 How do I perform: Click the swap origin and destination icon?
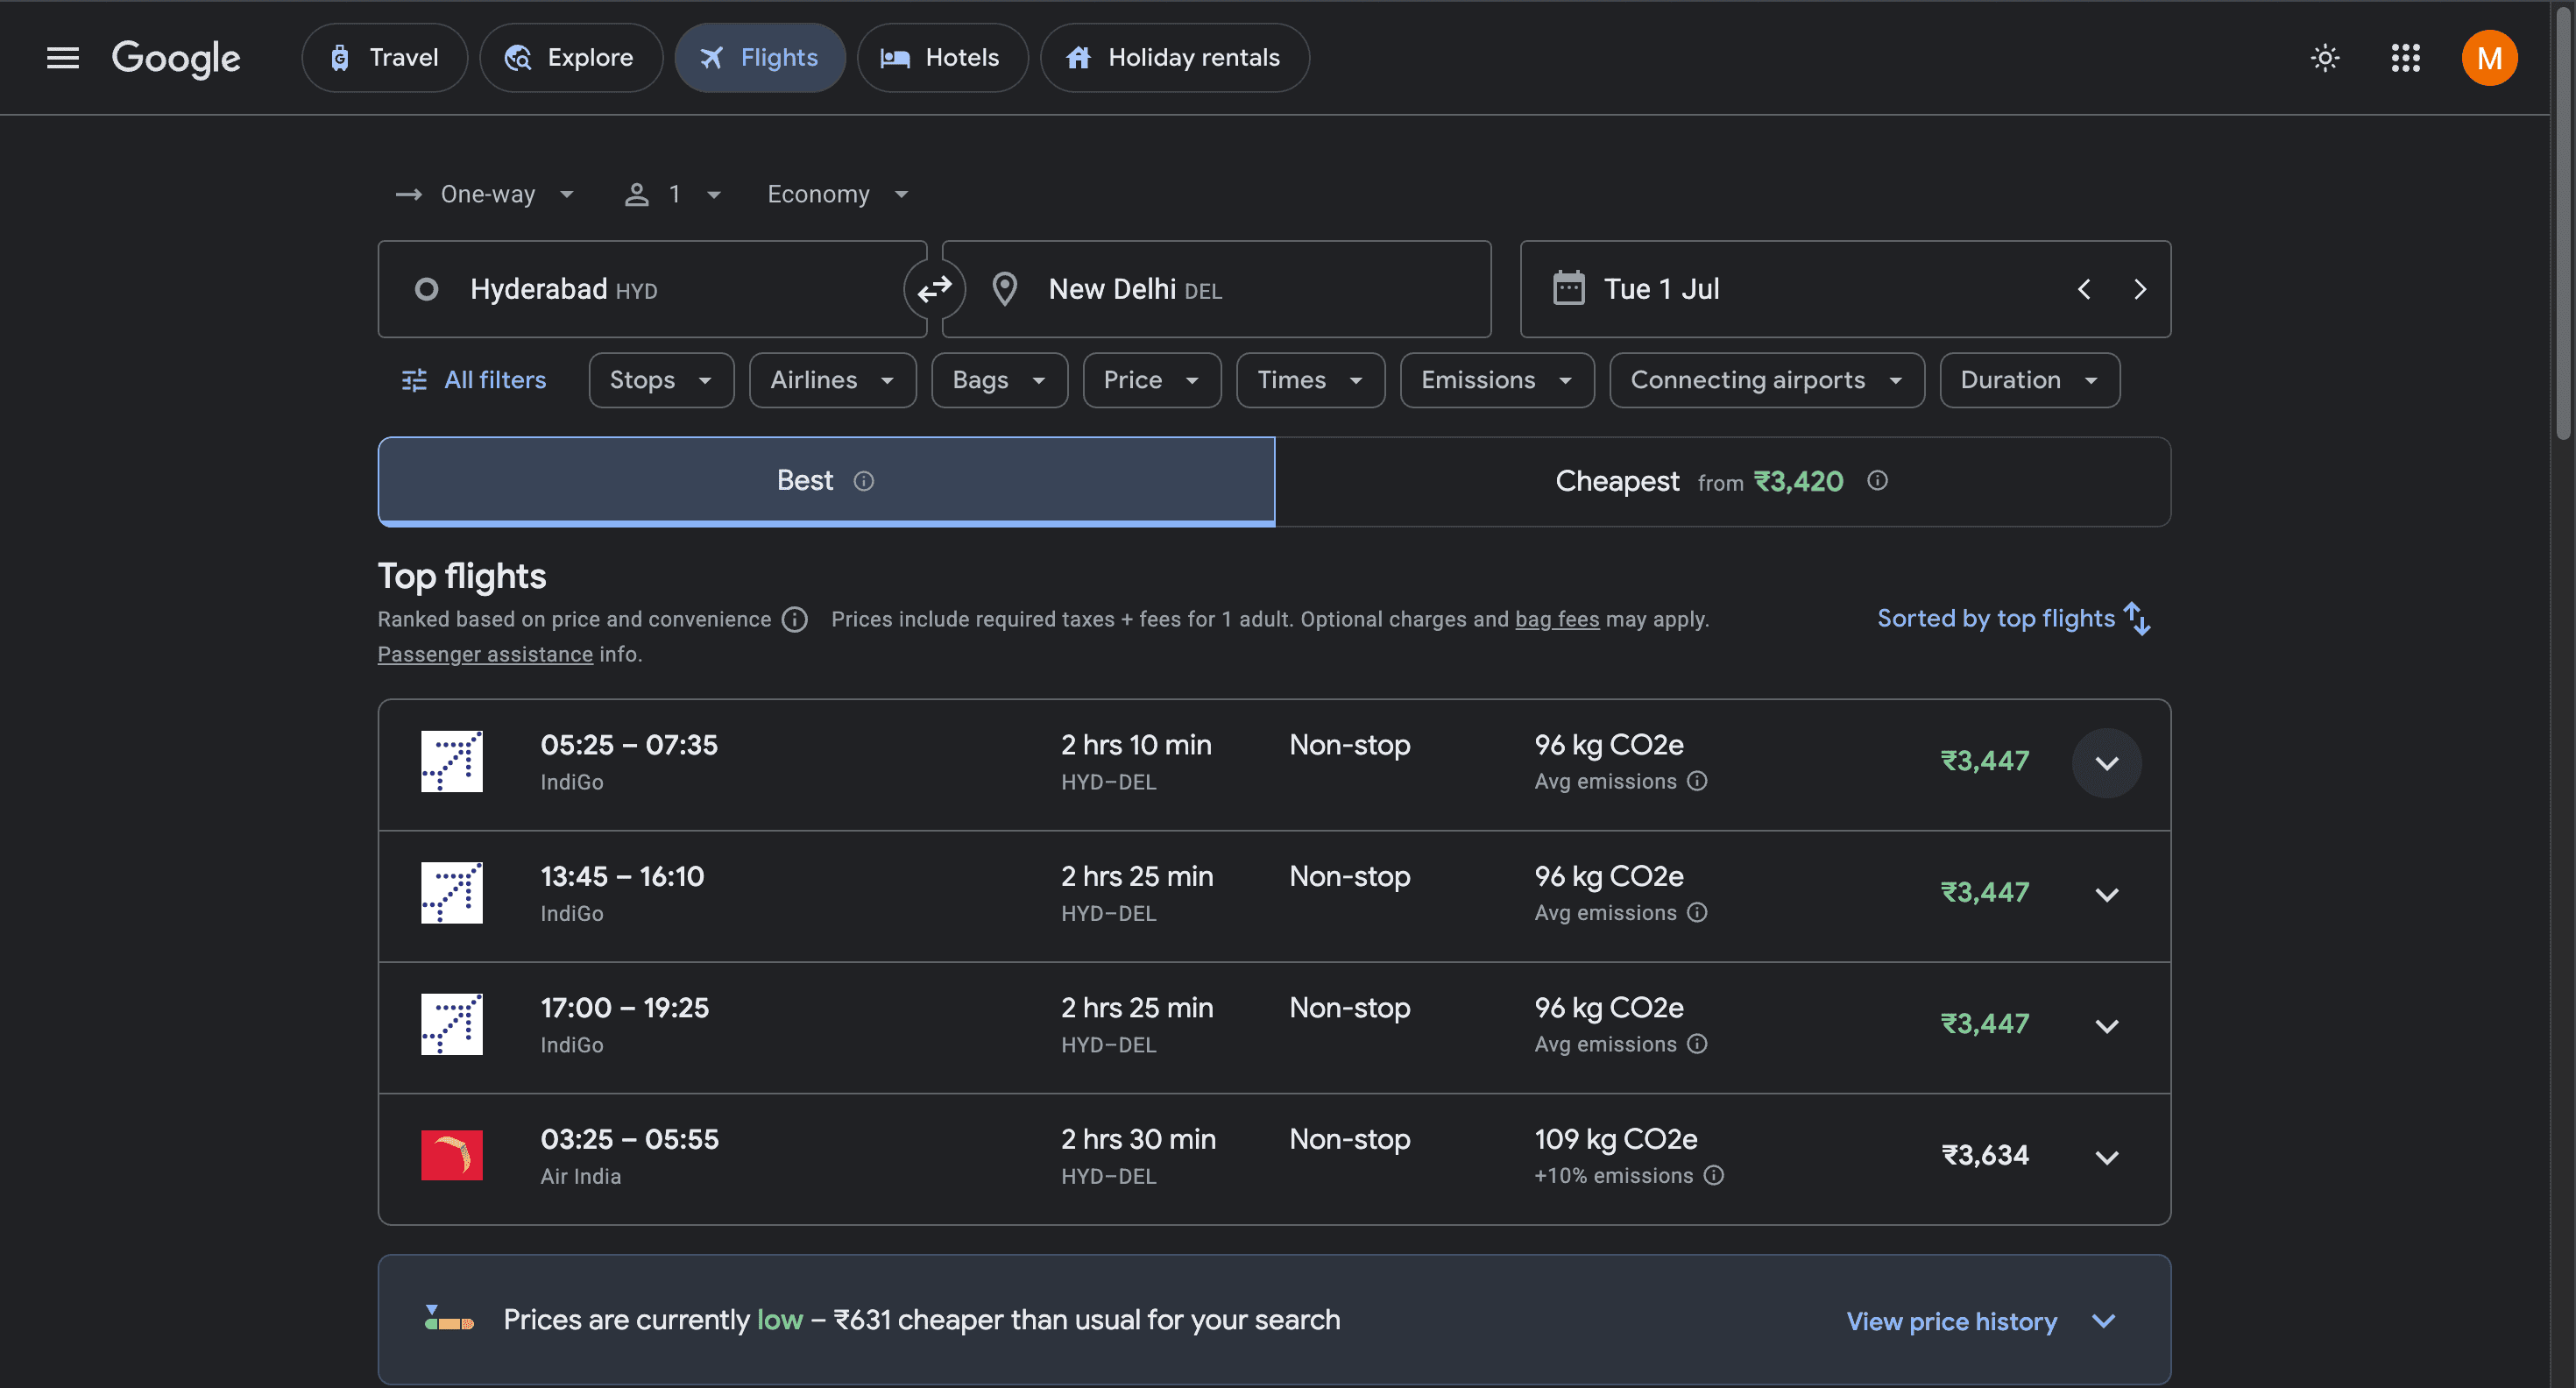click(934, 289)
